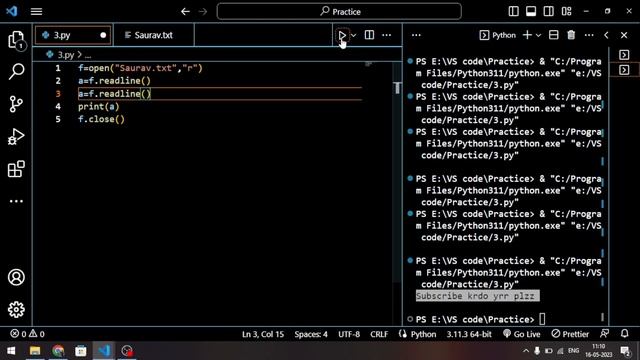This screenshot has height=360, width=640.
Task: Open the Search view in activity bar
Action: coord(16,72)
